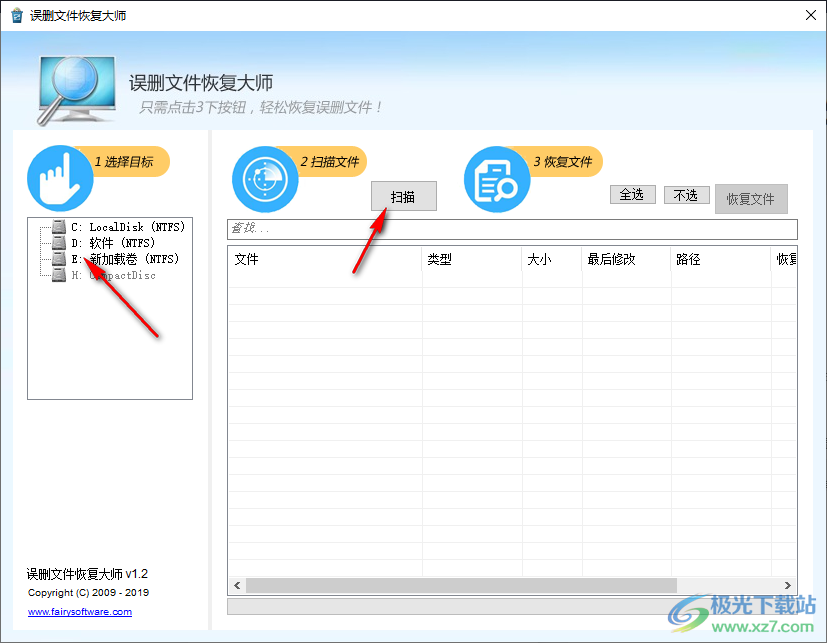The width and height of the screenshot is (827, 643).
Task: Sort by the 最后修改 column header
Action: (x=627, y=259)
